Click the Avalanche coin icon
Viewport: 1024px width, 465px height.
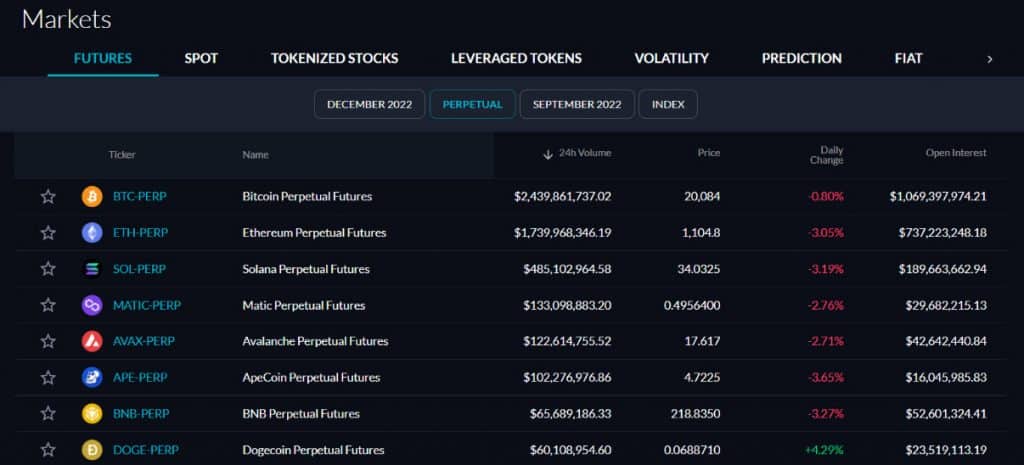point(92,341)
